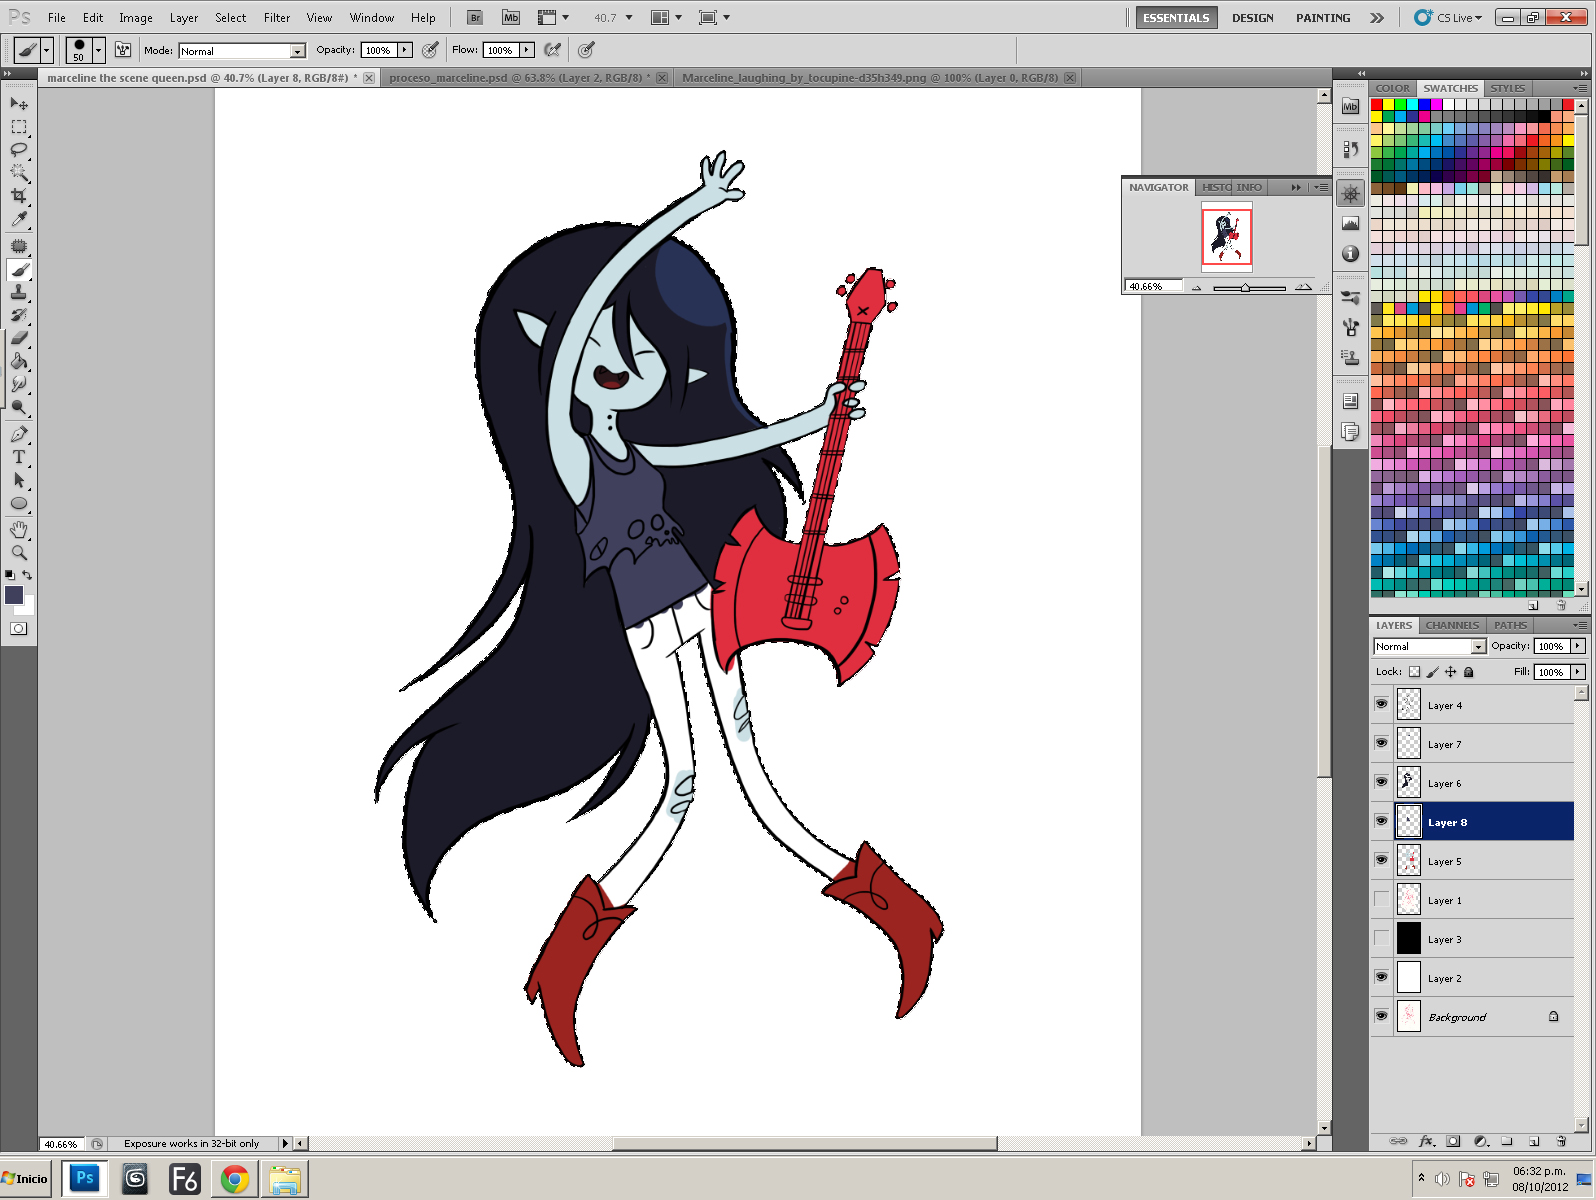
Task: Select the Spot Healing Brush tool
Action: tap(19, 246)
